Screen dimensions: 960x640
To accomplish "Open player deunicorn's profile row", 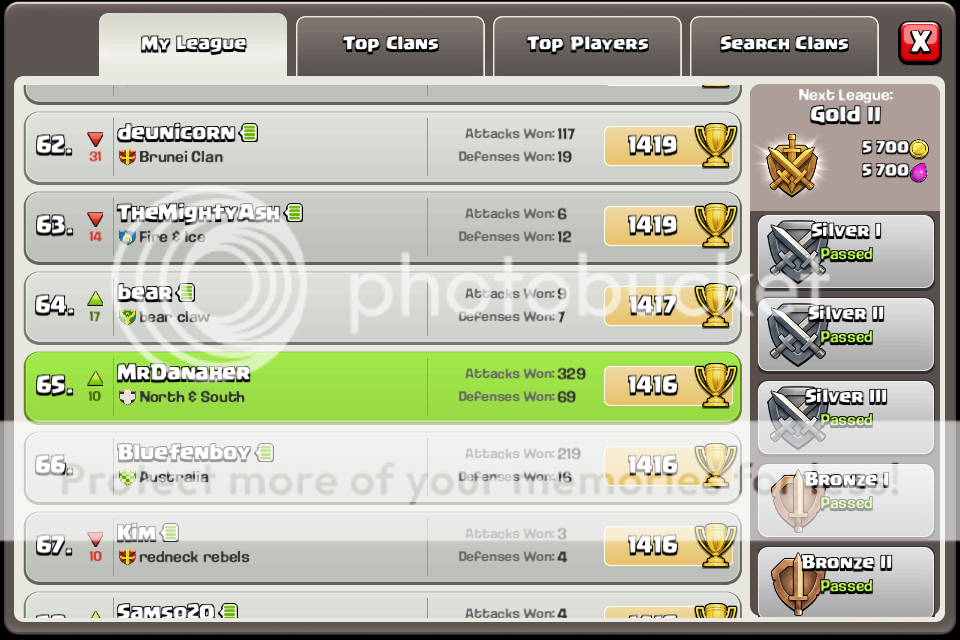I will point(383,147).
